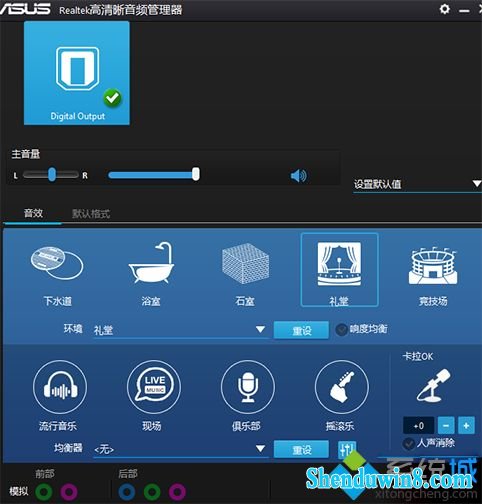Apply the 现场 live music equalizer preset

pyautogui.click(x=154, y=387)
